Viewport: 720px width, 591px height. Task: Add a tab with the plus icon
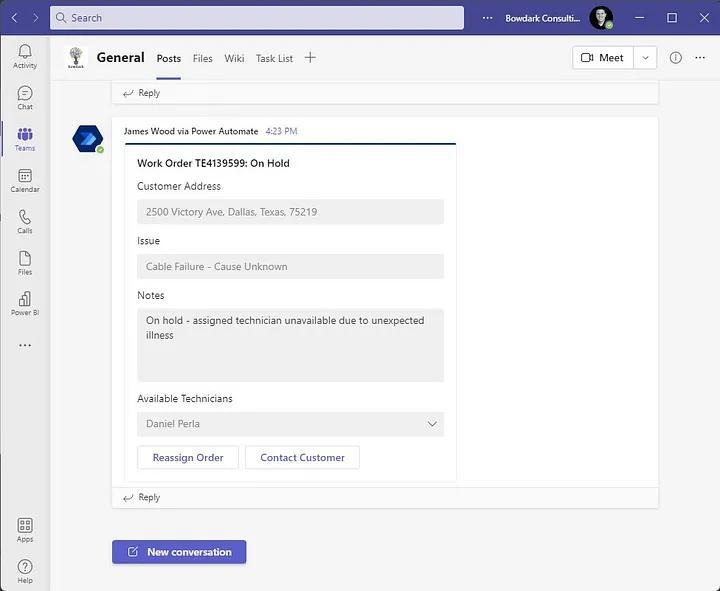[310, 58]
